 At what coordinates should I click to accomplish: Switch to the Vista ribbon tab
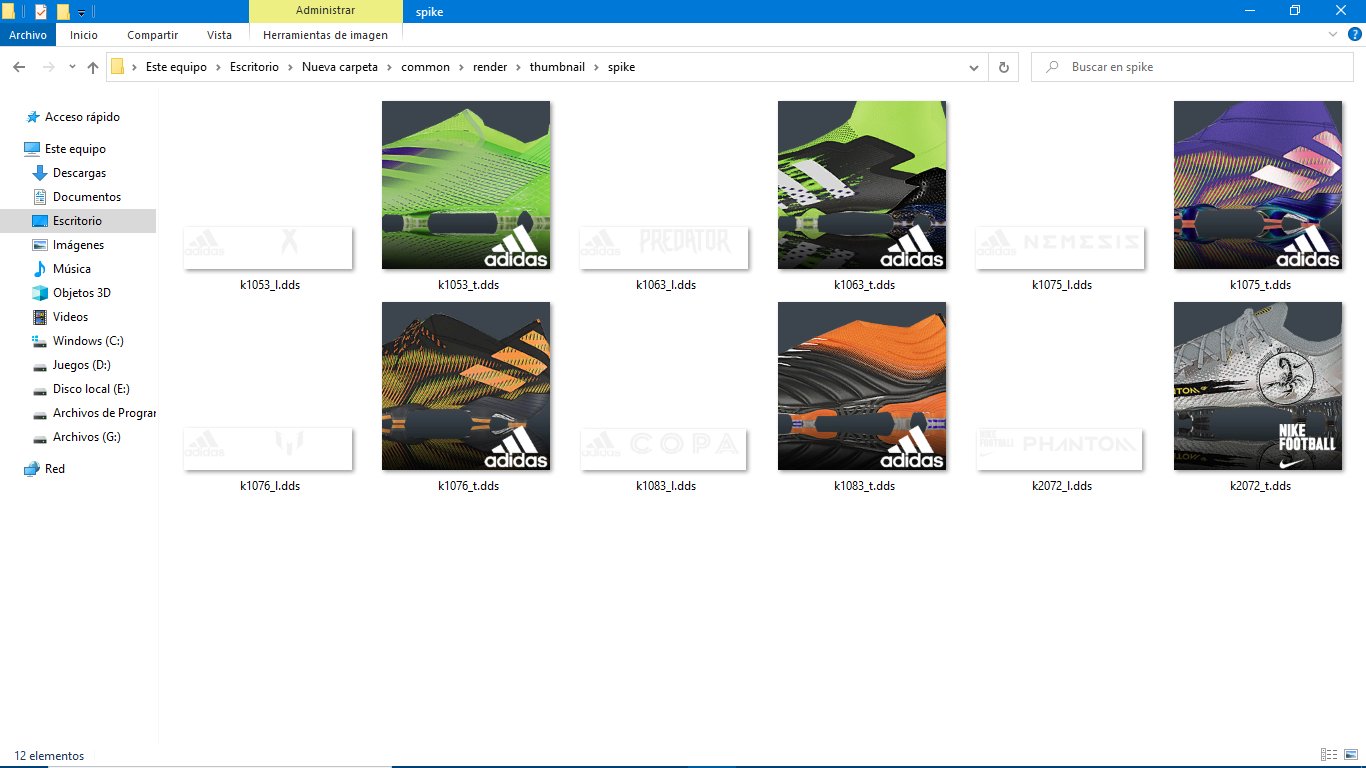(x=219, y=35)
